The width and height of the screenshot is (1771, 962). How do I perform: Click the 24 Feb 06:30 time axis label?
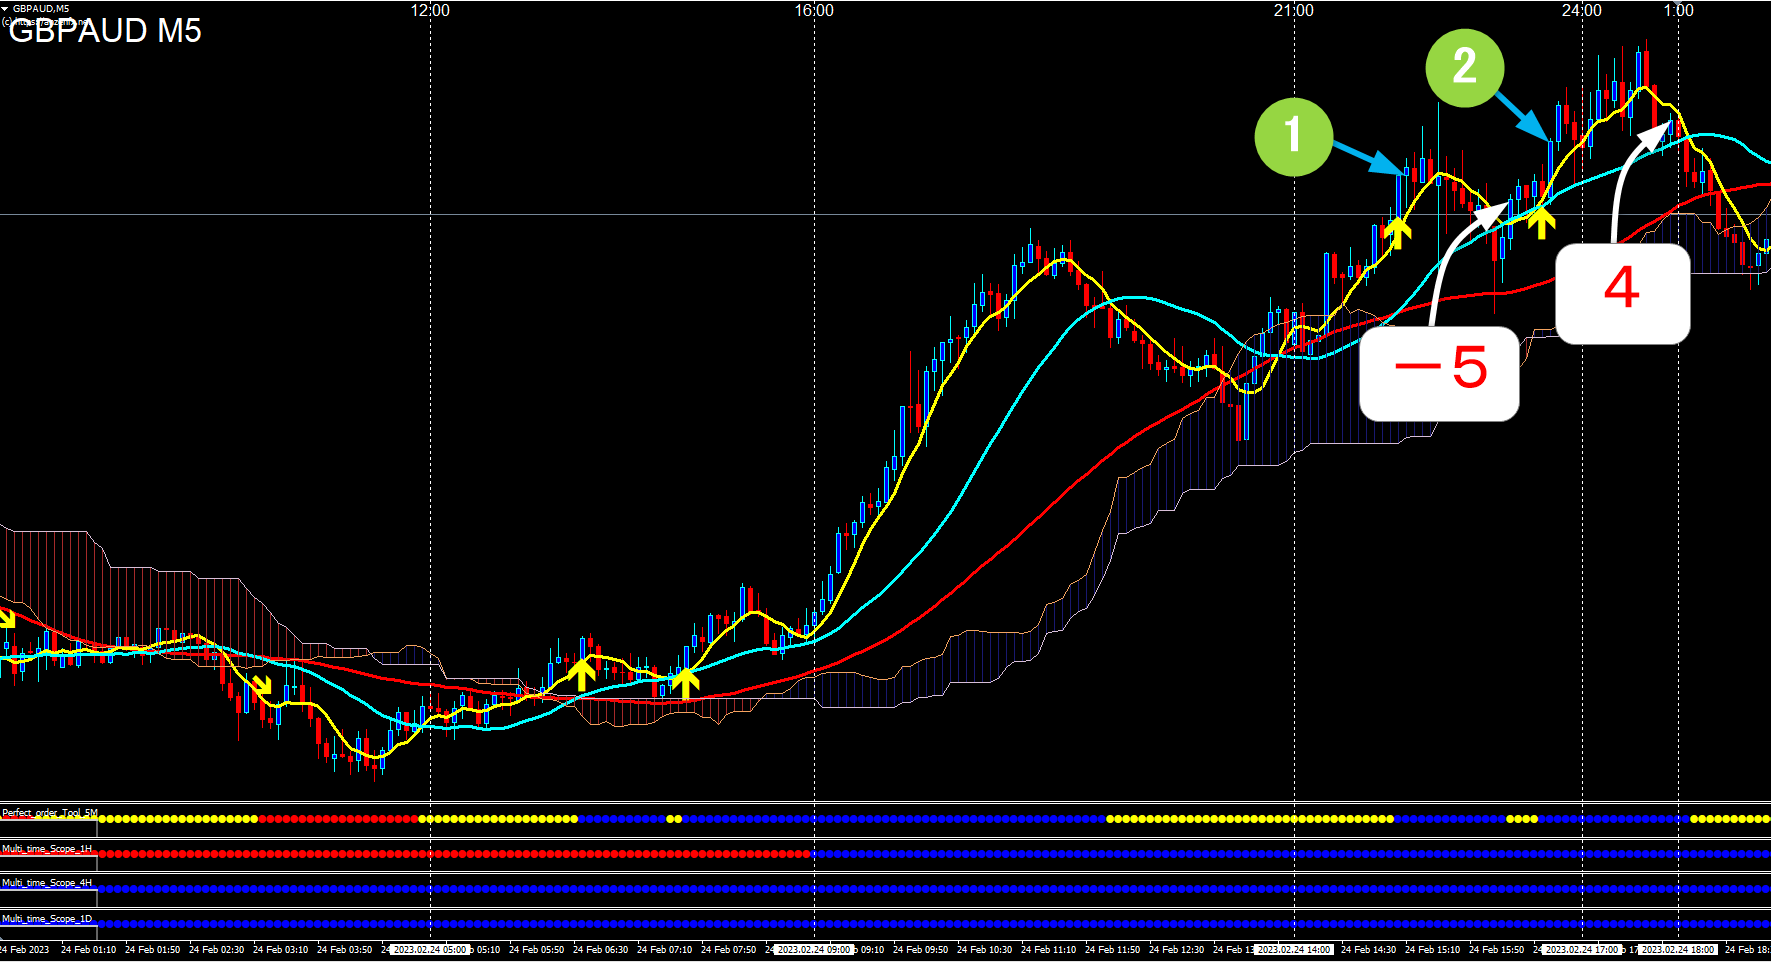(x=600, y=950)
